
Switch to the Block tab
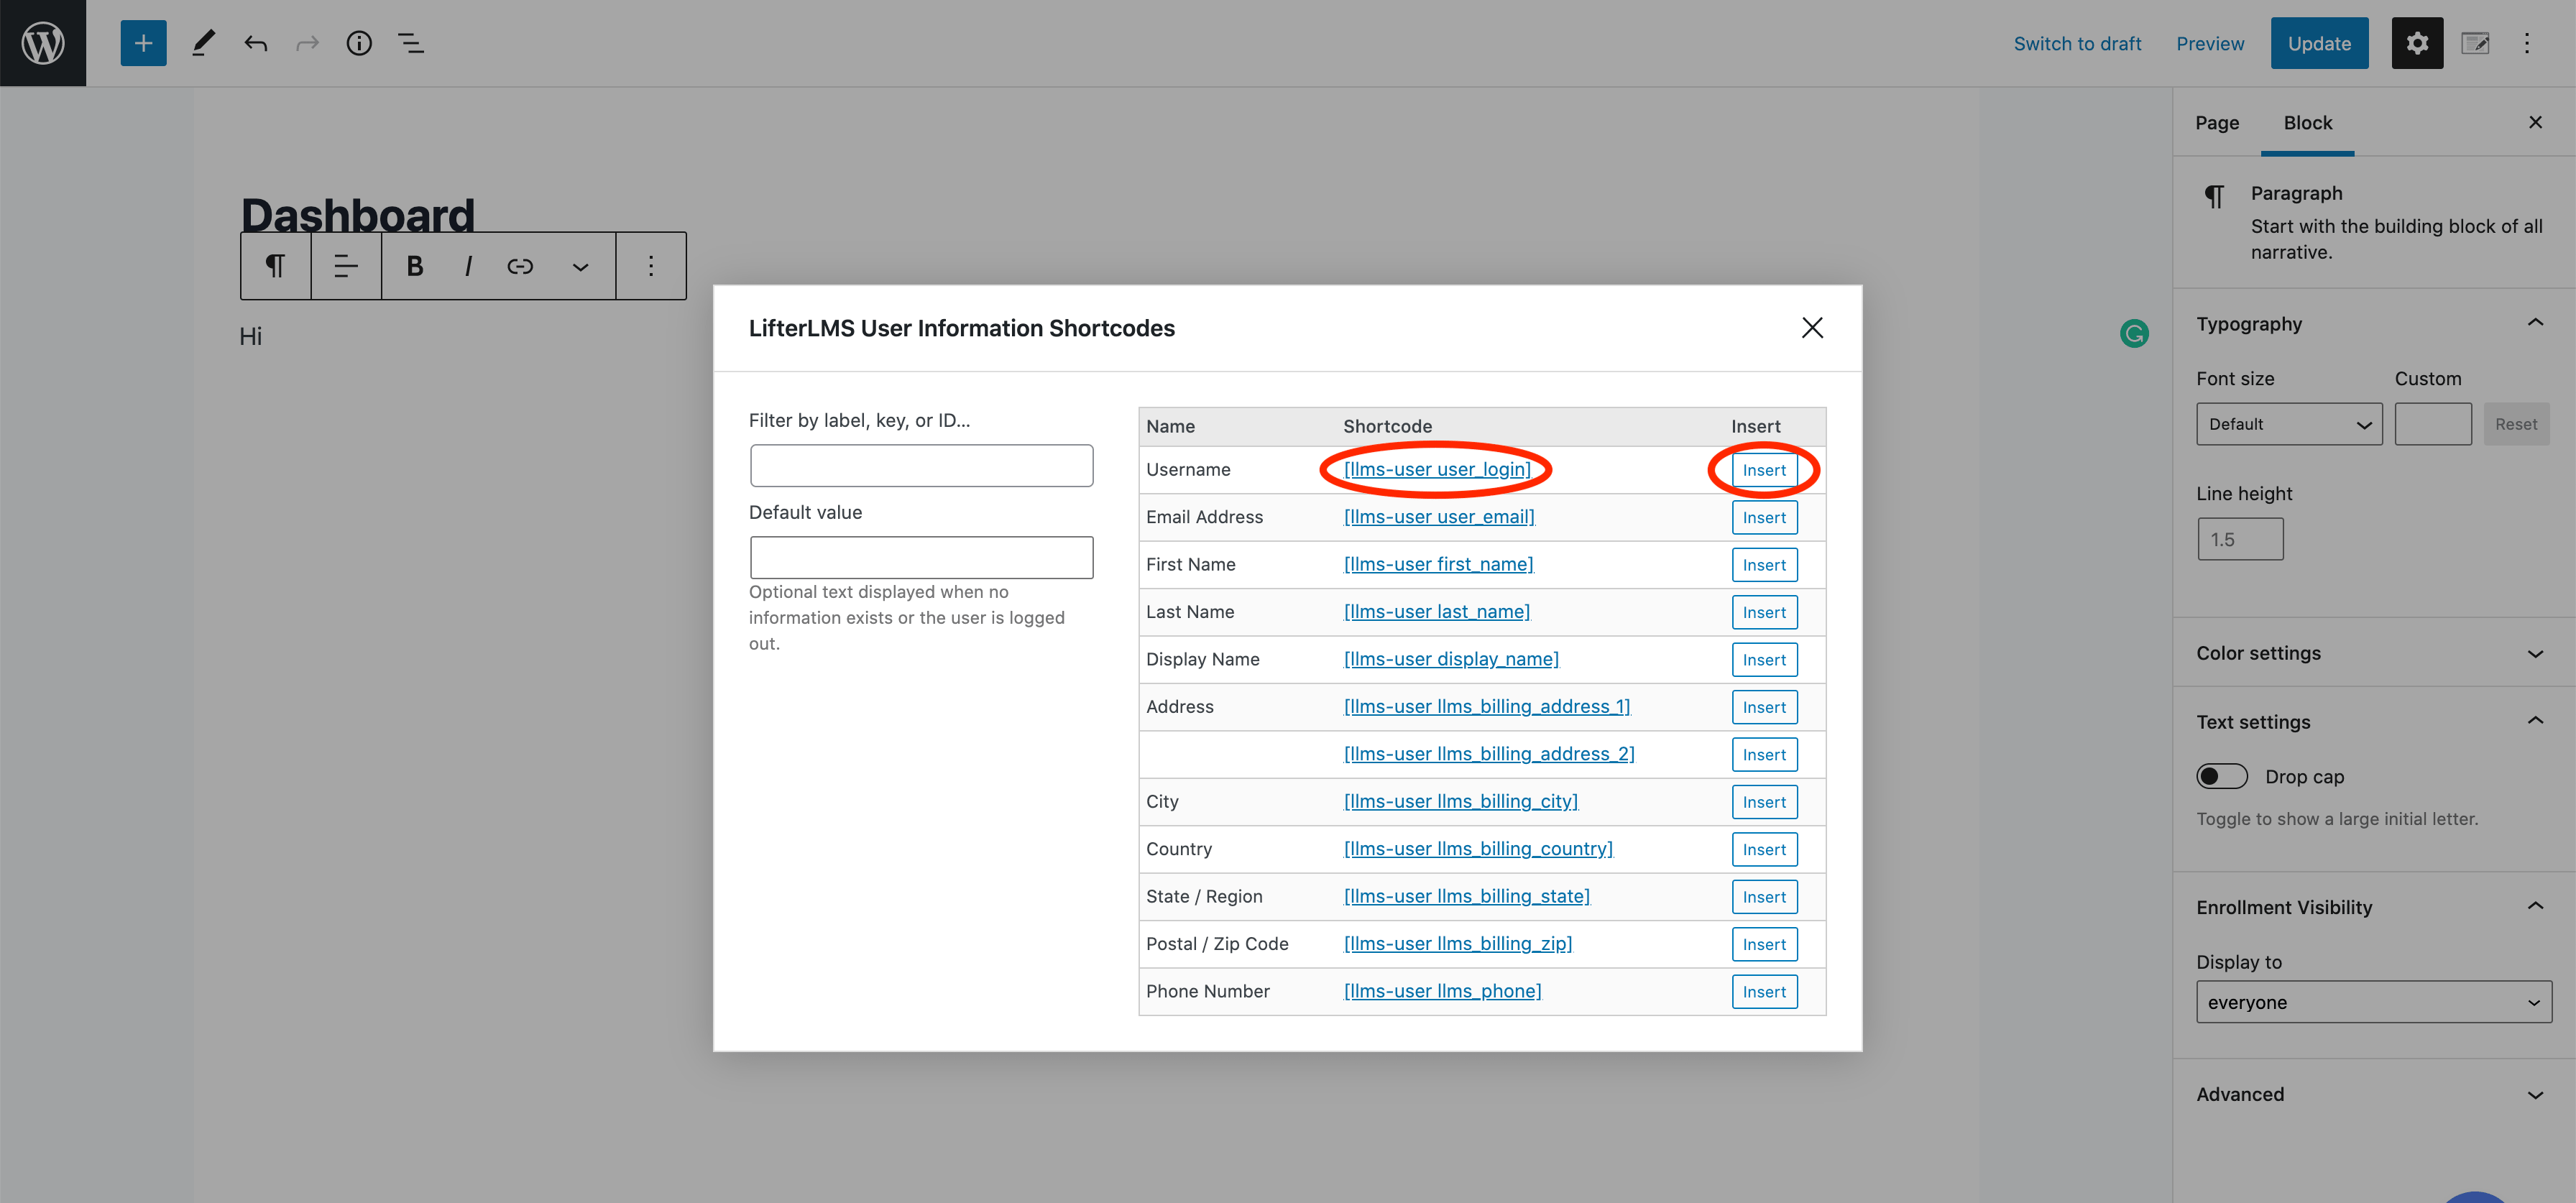[x=2307, y=122]
